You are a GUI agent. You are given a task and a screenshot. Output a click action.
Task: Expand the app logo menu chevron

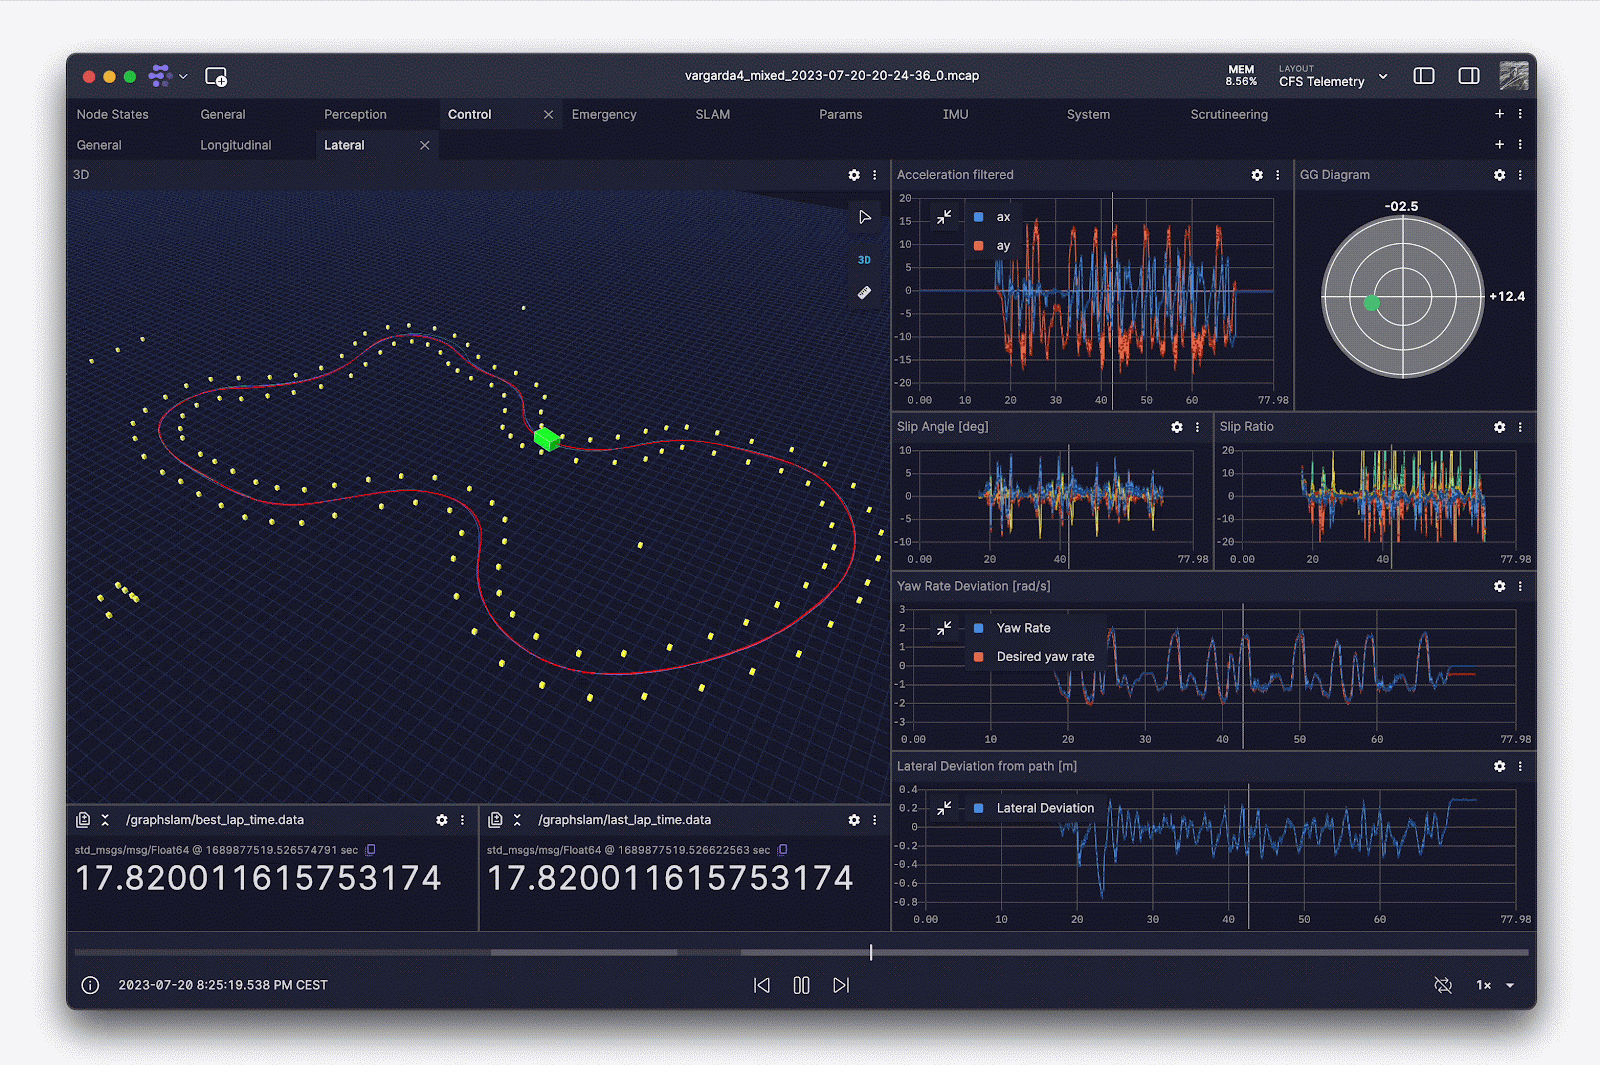(x=183, y=77)
